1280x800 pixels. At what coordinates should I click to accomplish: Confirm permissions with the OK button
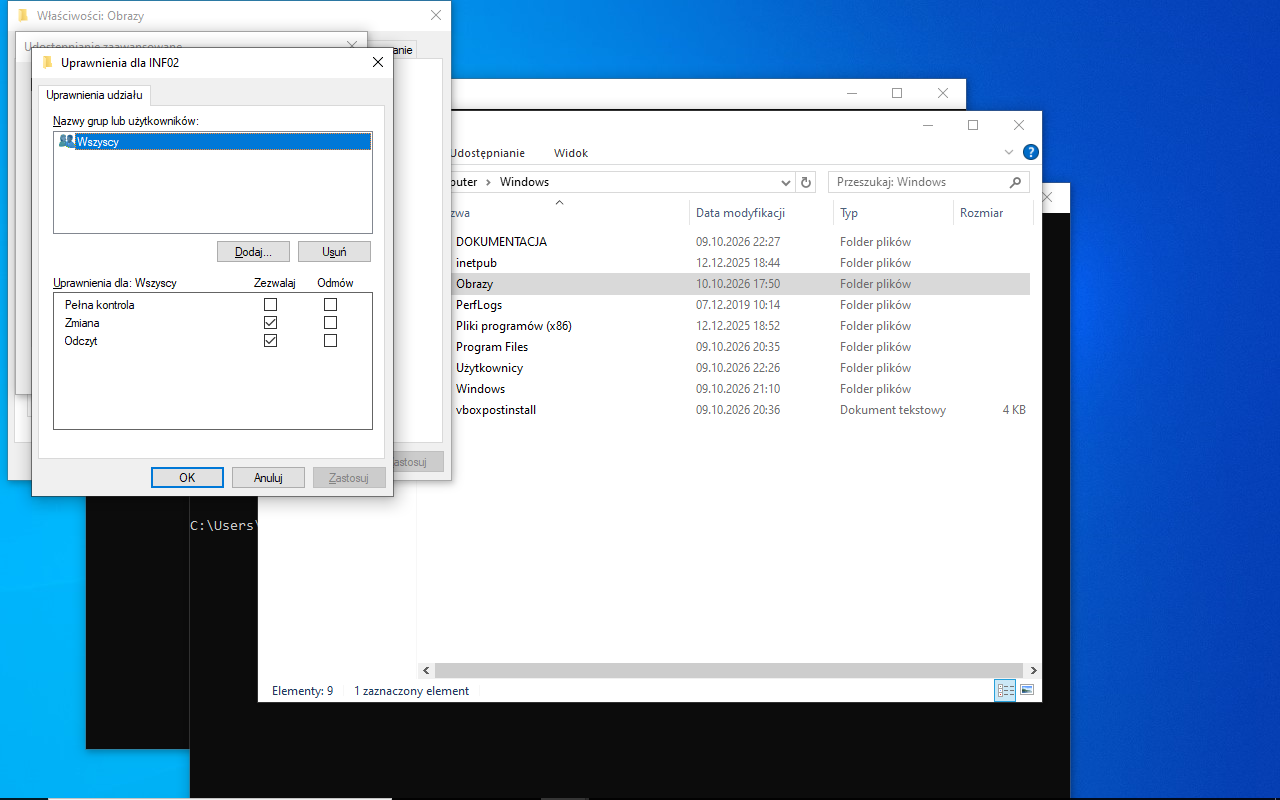[x=187, y=478]
